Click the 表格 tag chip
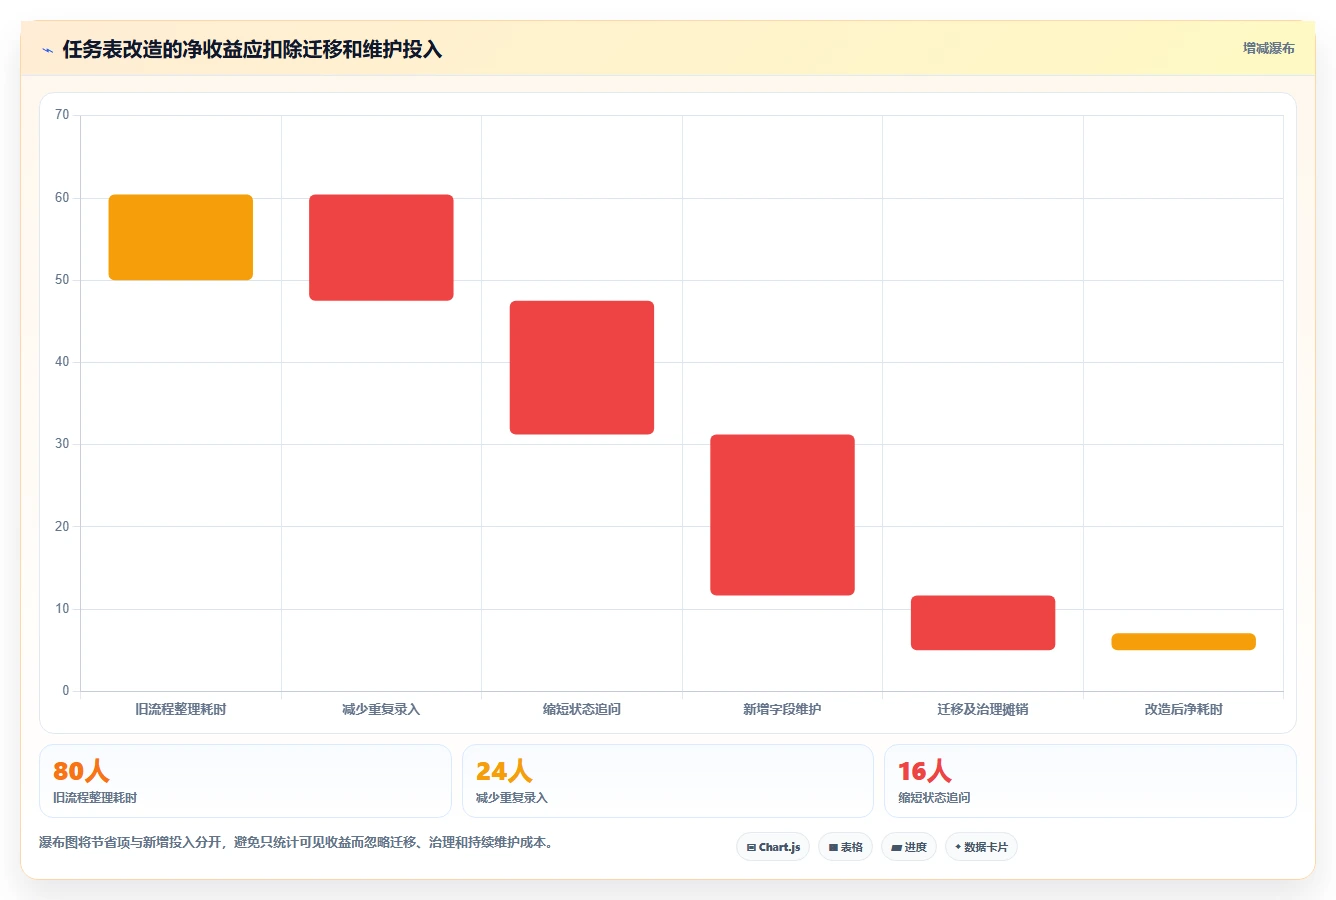Screen dimensions: 1336x900 [845, 847]
